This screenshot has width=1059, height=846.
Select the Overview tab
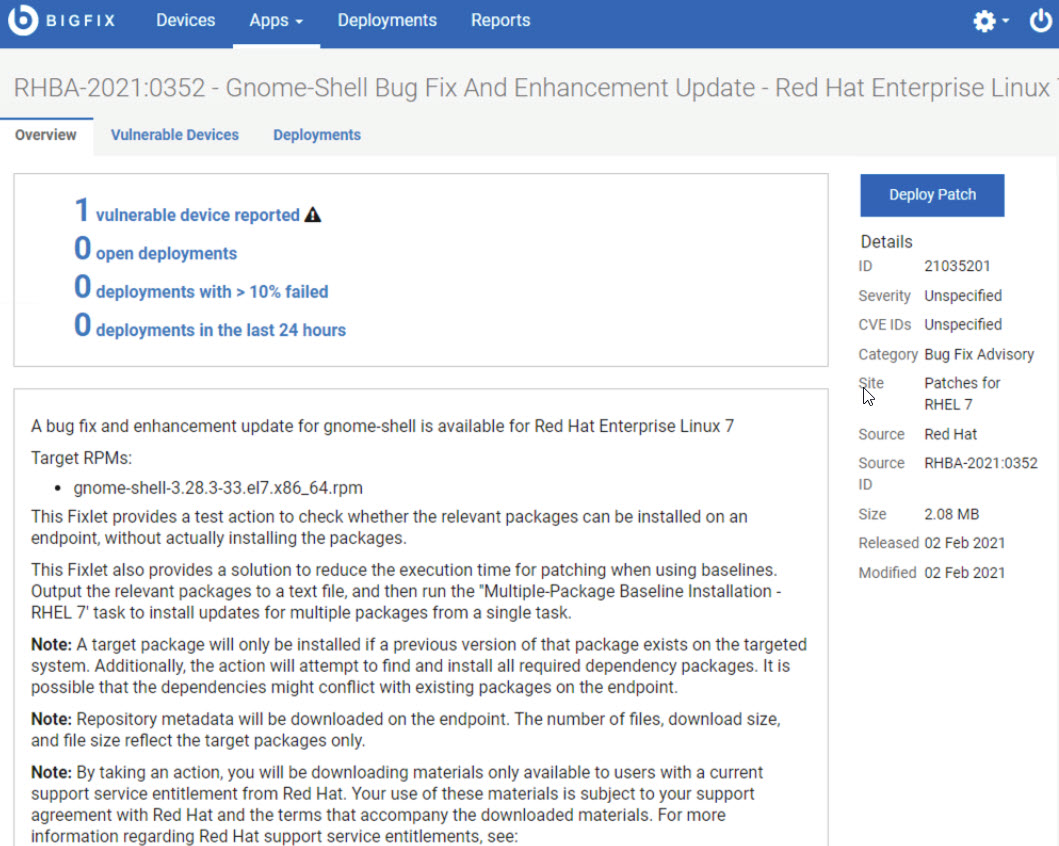point(46,135)
